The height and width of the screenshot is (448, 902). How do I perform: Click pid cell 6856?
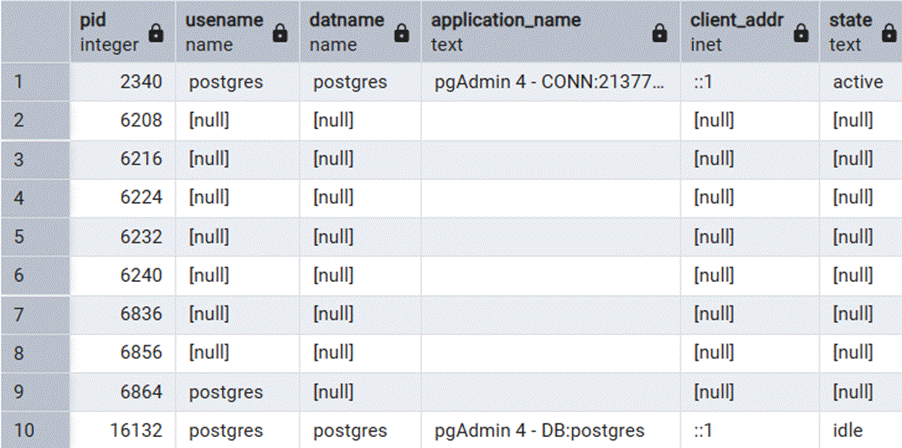[x=123, y=353]
